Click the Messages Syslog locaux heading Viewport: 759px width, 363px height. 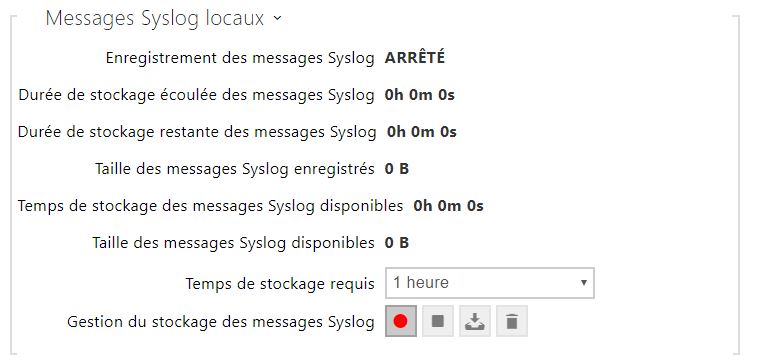click(x=155, y=18)
